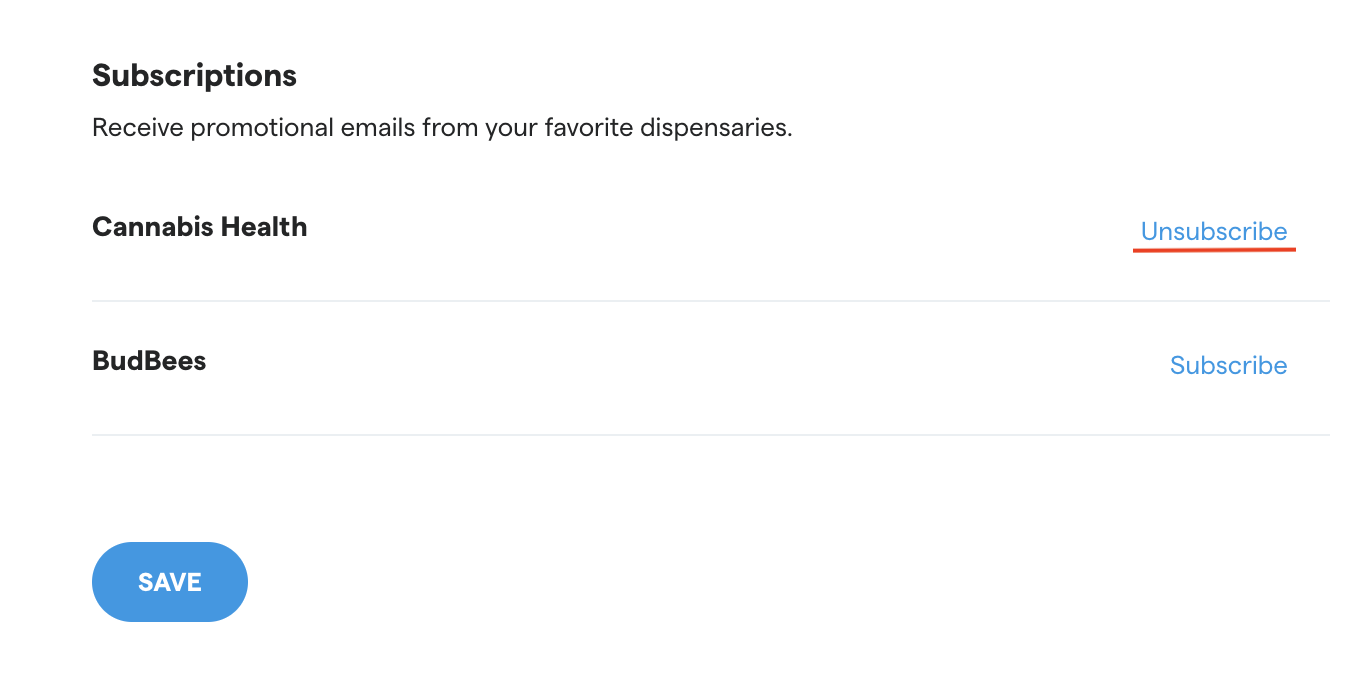Click the divider line below BudBees
This screenshot has width=1372, height=682.
(x=710, y=435)
